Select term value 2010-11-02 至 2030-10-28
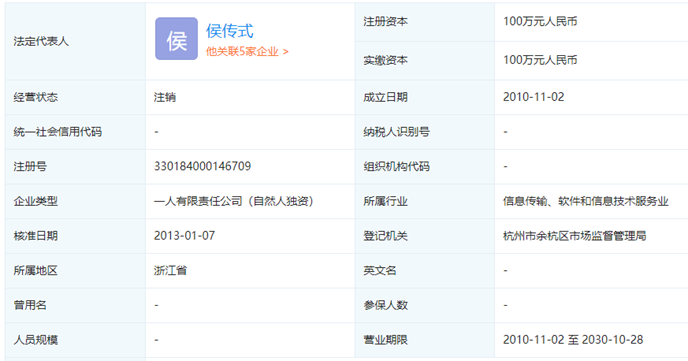The height and width of the screenshot is (361, 688). point(573,340)
